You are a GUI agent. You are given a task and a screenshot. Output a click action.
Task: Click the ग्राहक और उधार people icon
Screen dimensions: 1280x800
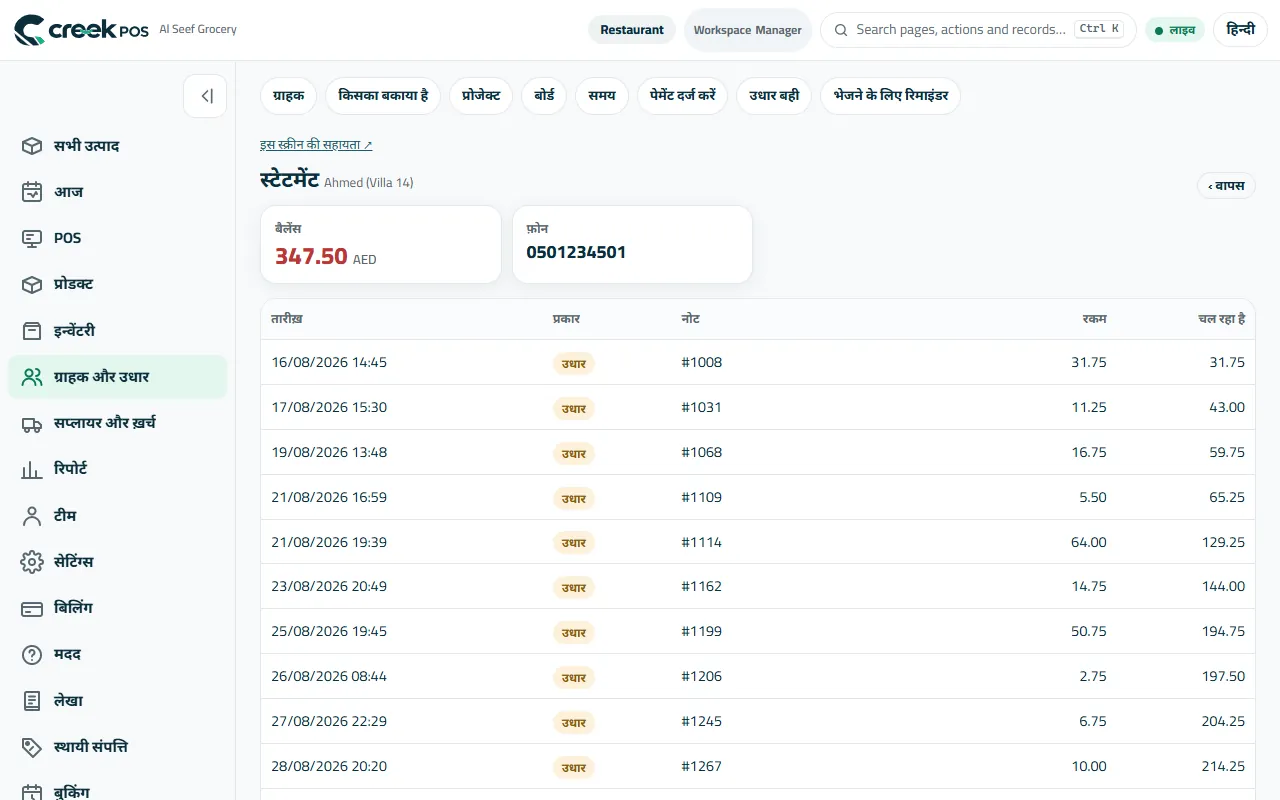tap(32, 377)
